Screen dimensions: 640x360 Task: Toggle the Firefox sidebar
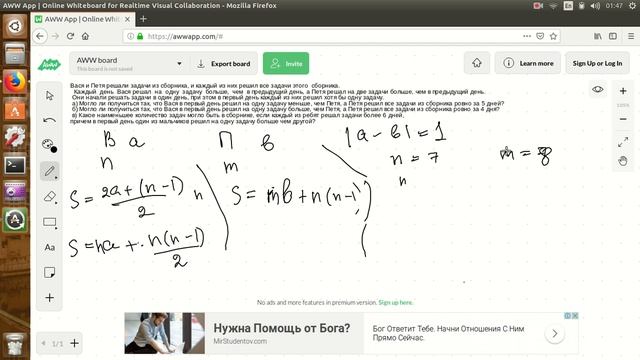tap(613, 36)
